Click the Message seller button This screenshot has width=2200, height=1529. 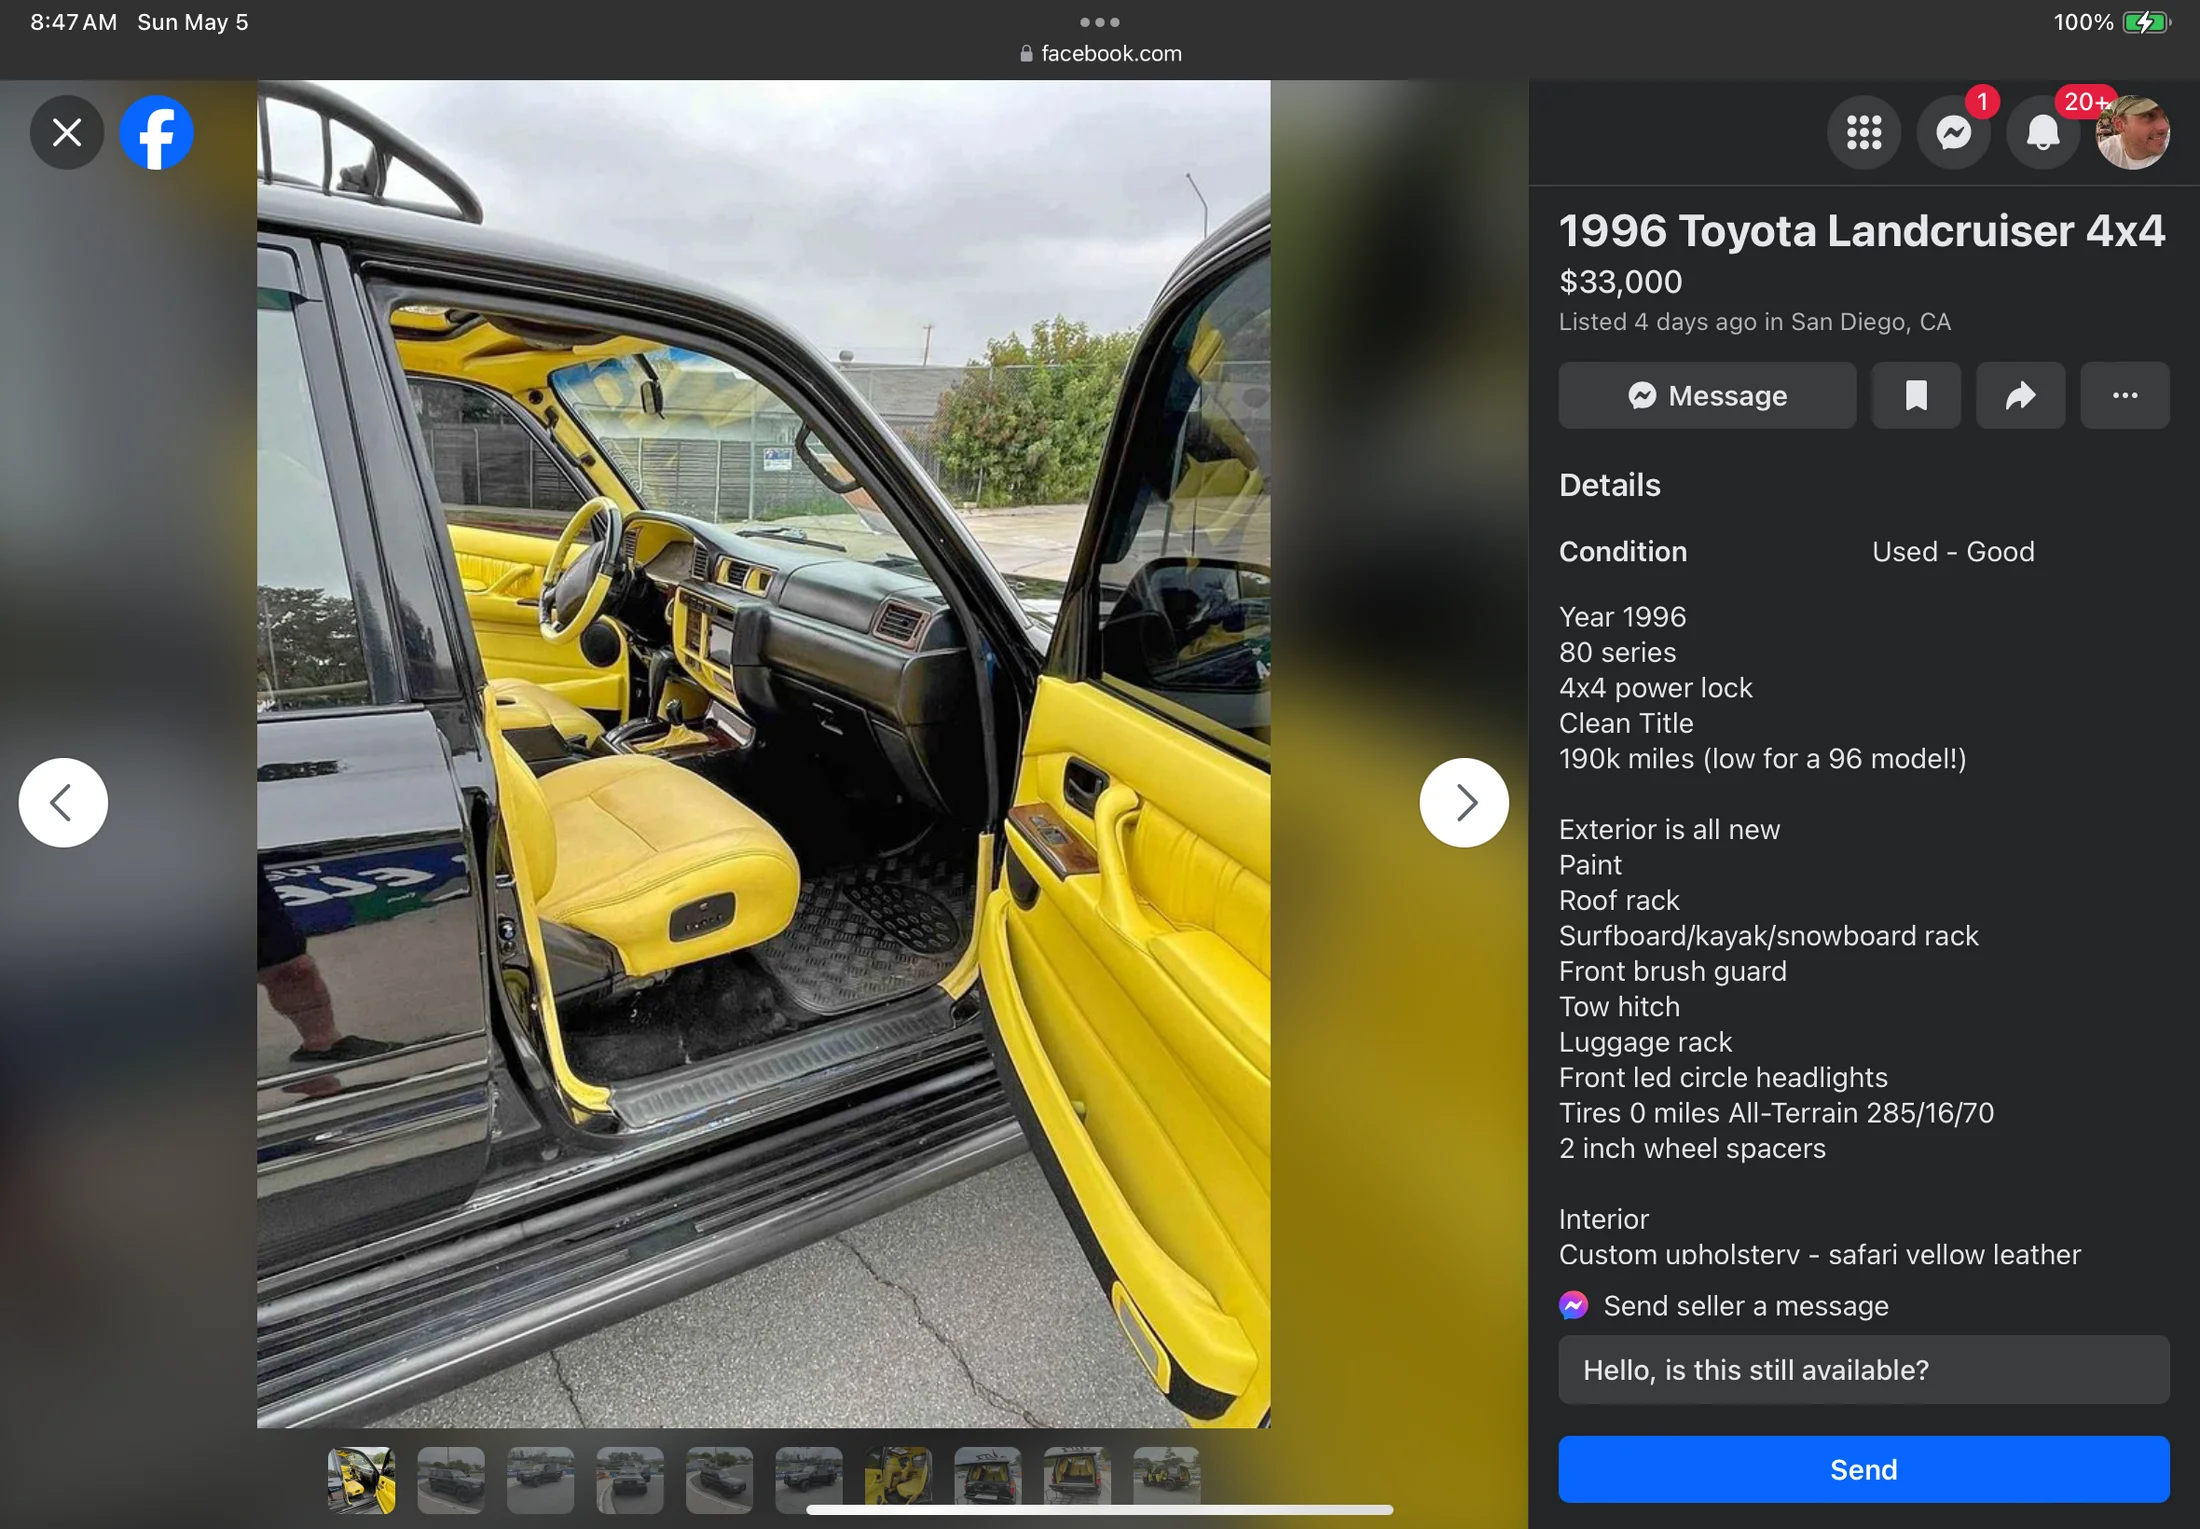pos(1707,396)
